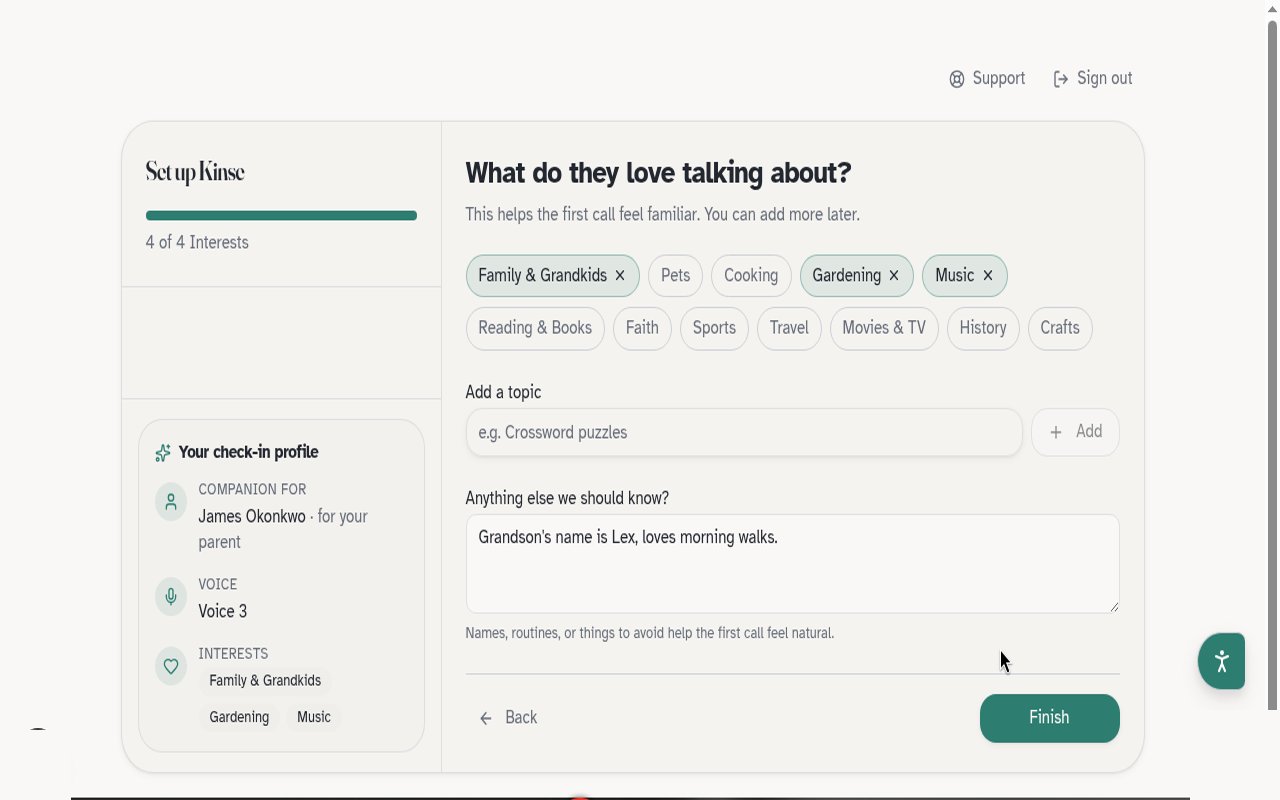Toggle the Reading & Books chip
Viewport: 1280px width, 800px height.
(x=535, y=328)
